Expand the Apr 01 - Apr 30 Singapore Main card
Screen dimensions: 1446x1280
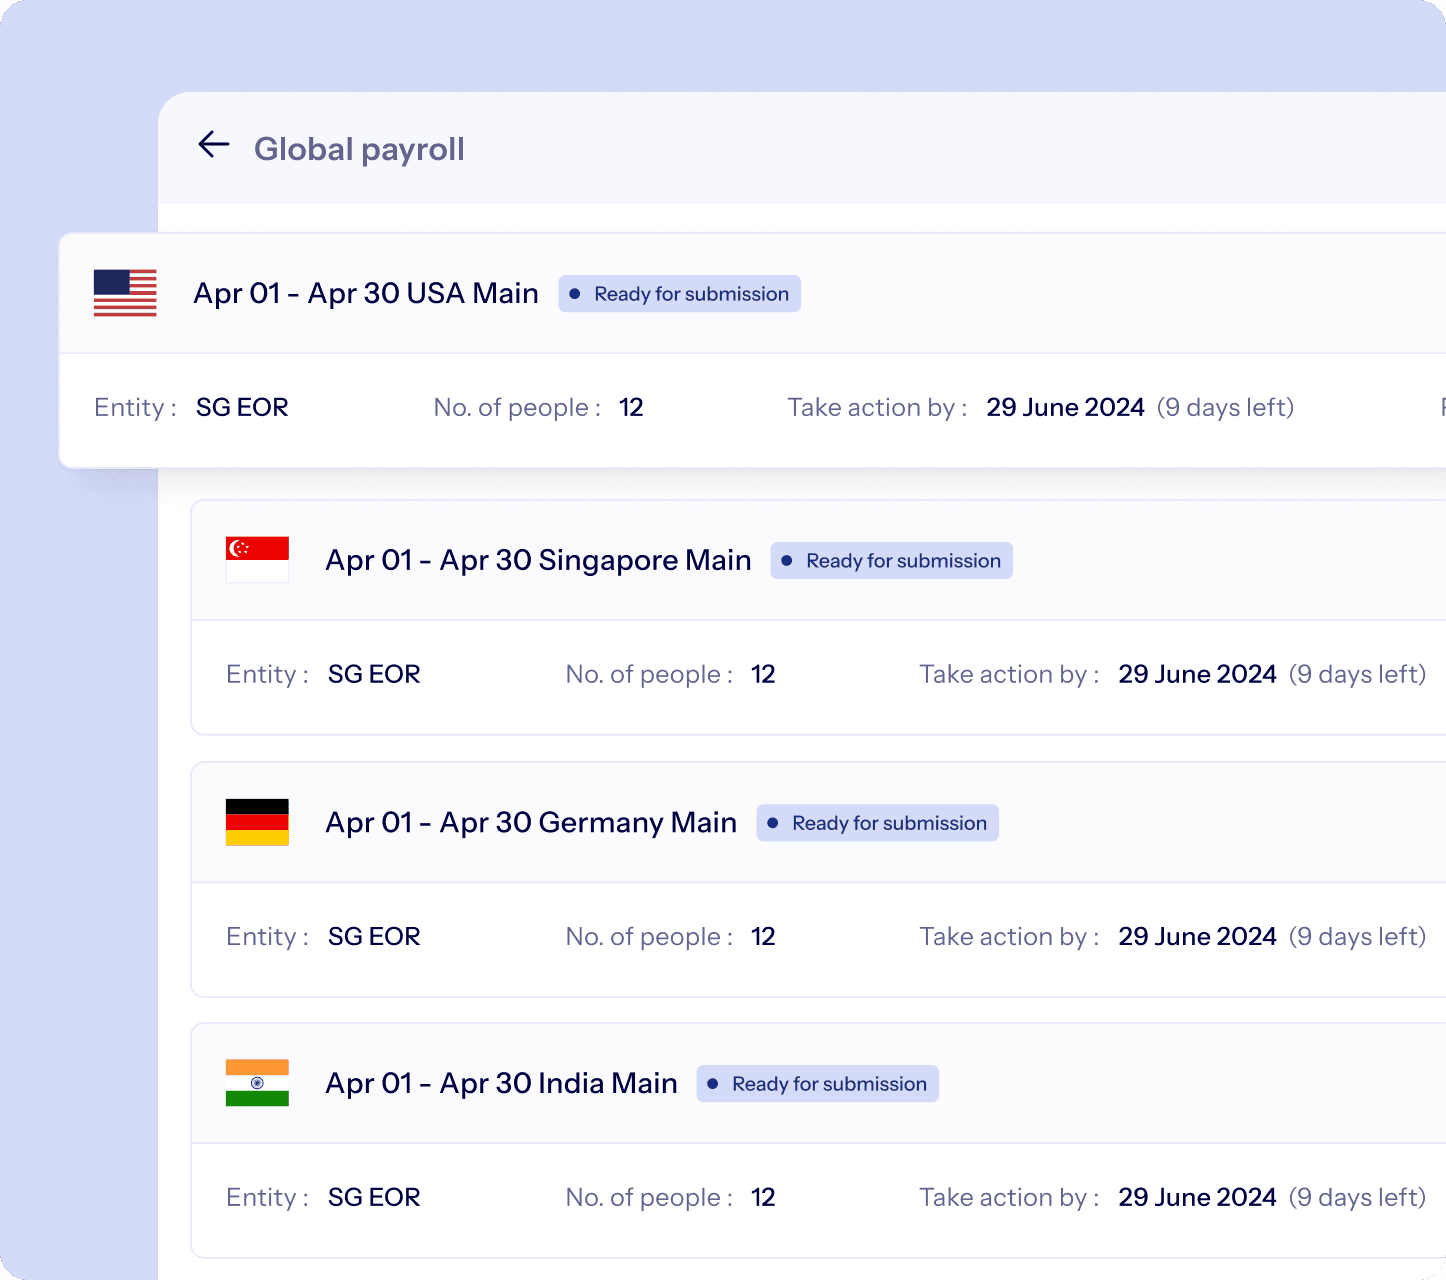click(538, 559)
